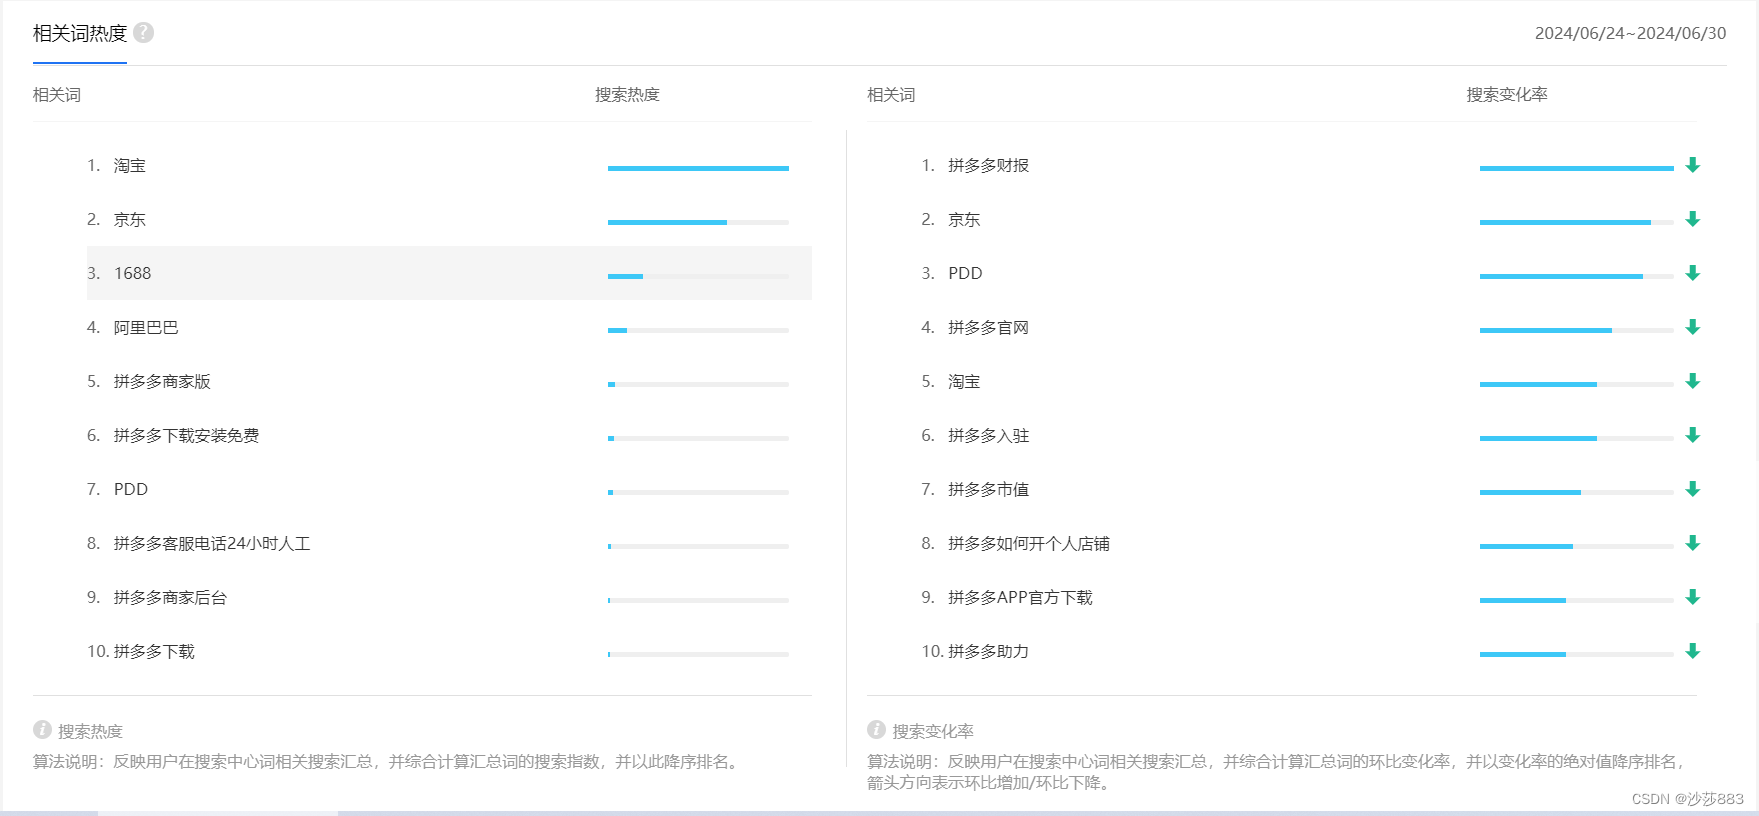Click the green down arrow for 淘宝 change row
The width and height of the screenshot is (1759, 816).
[x=1693, y=381]
